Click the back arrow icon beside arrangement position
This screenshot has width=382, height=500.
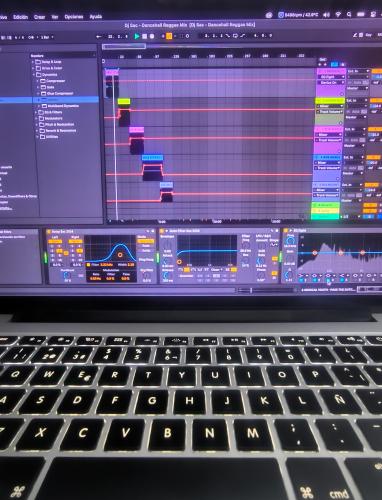coord(99,36)
